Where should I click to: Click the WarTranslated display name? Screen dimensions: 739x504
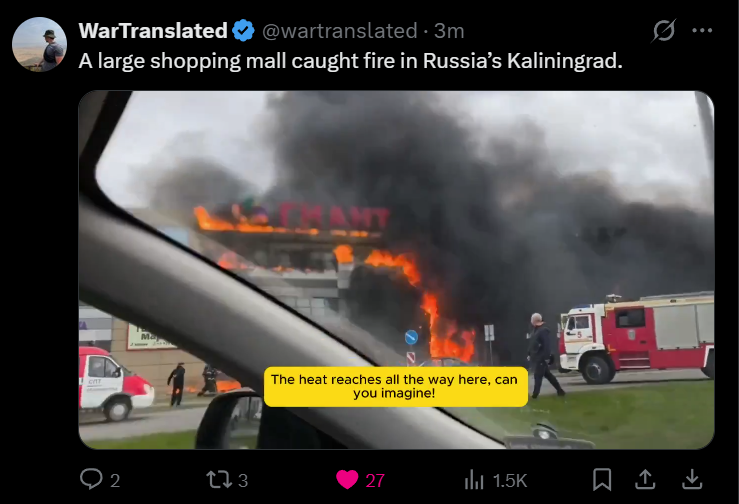point(153,31)
